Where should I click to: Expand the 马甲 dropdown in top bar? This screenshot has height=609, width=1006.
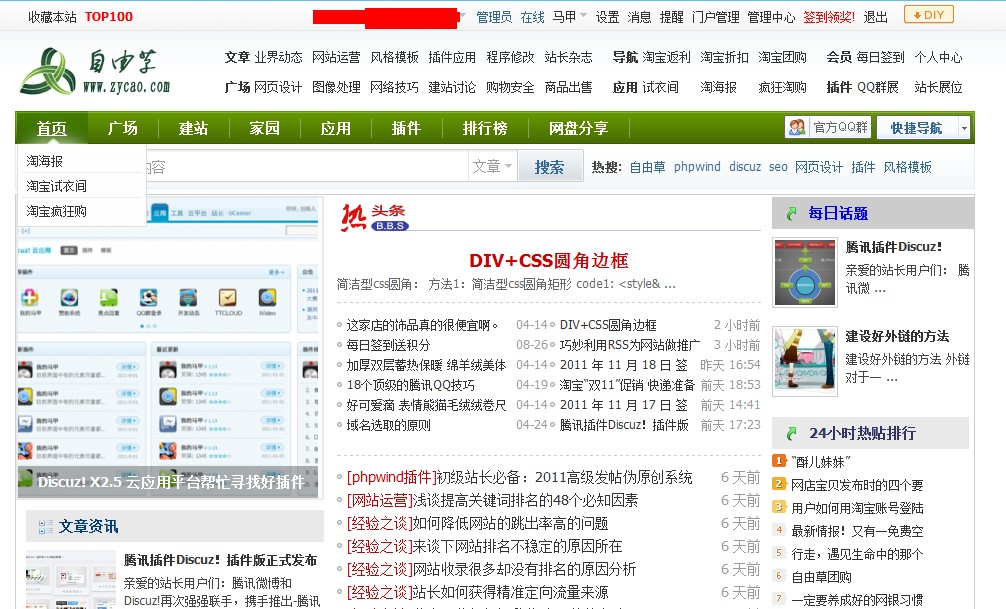coord(583,15)
